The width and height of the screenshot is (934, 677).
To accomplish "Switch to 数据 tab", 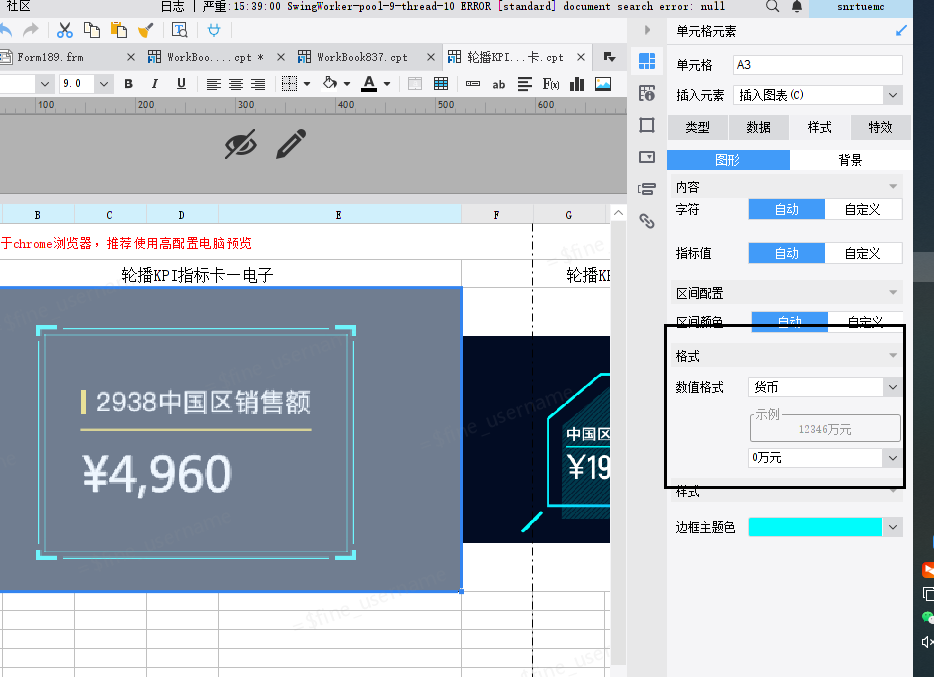I will (x=758, y=127).
